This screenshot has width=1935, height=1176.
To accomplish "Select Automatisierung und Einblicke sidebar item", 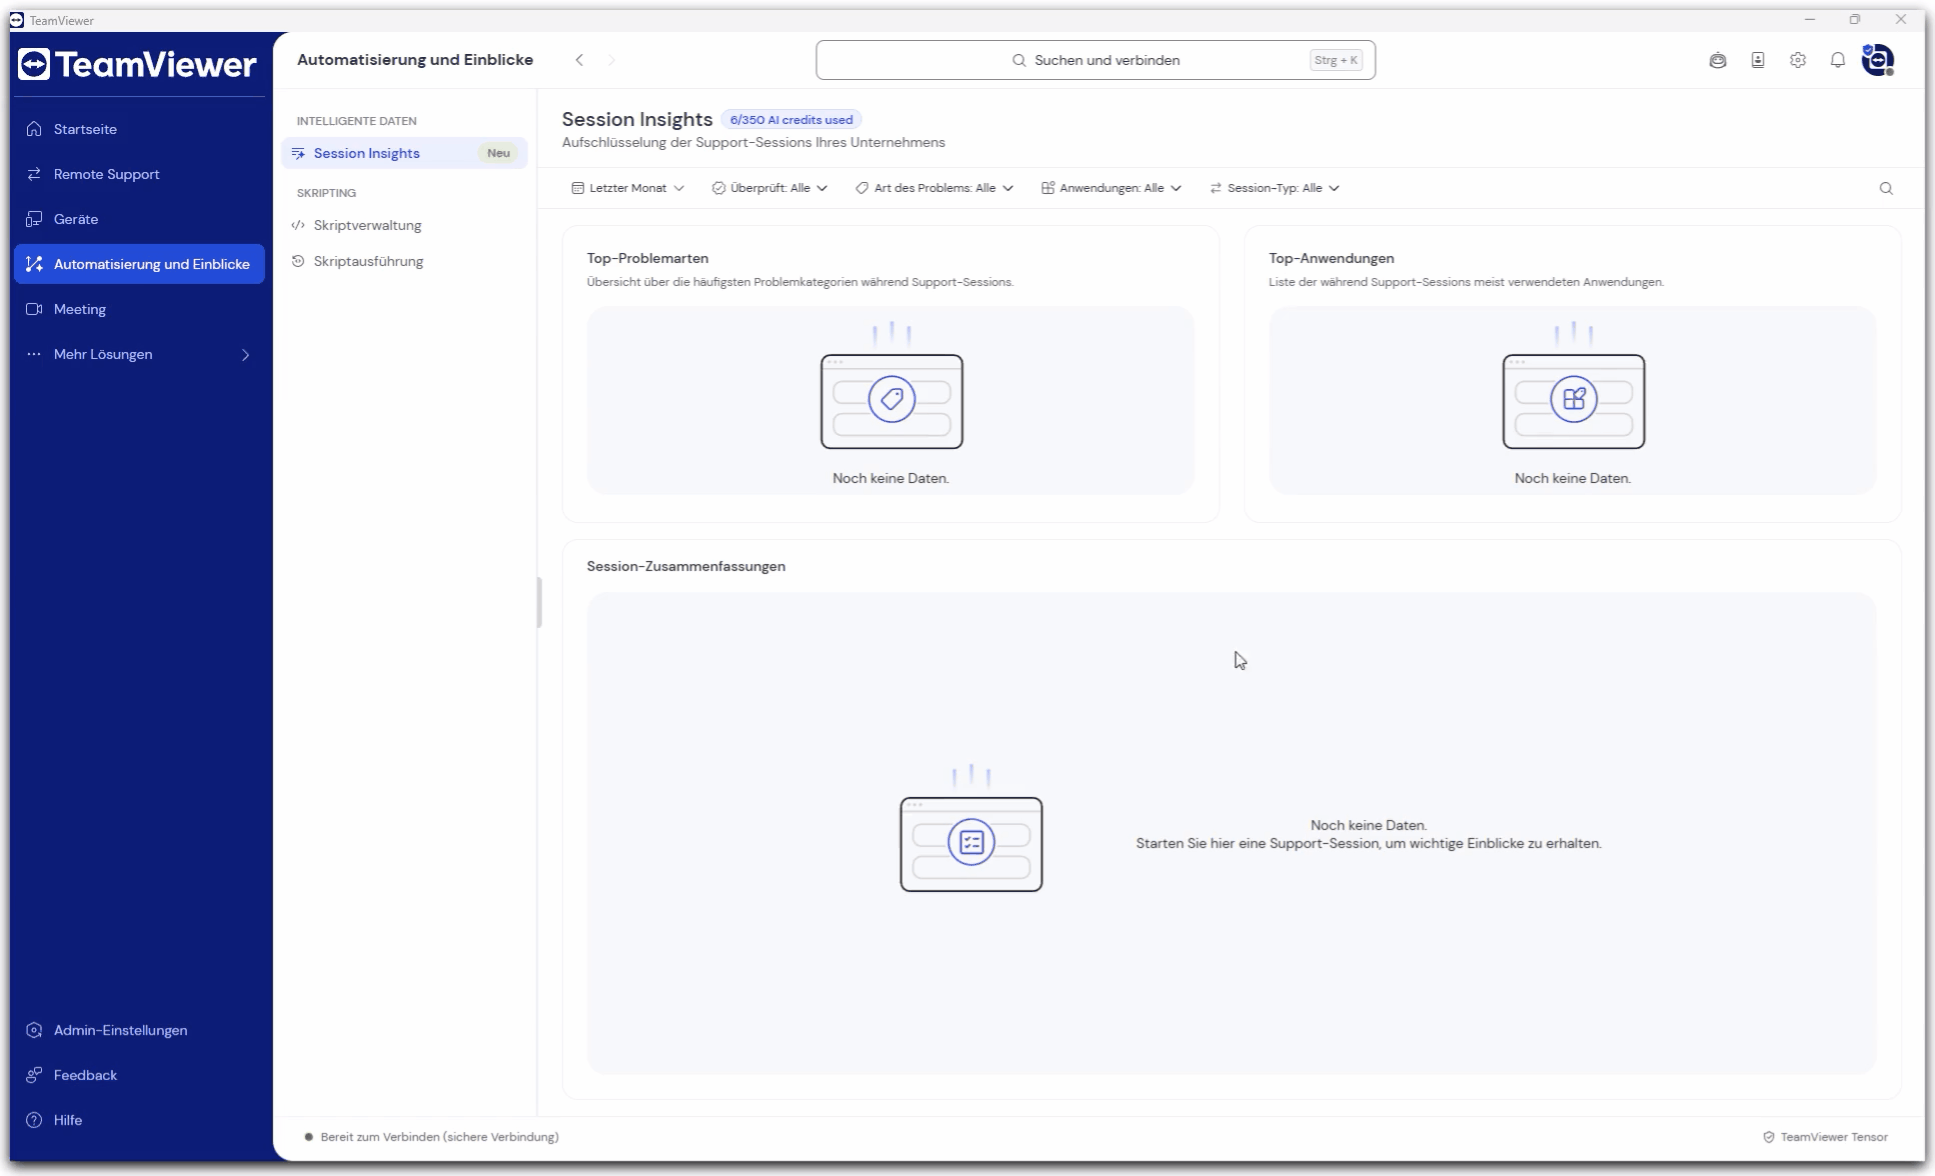I will point(139,264).
